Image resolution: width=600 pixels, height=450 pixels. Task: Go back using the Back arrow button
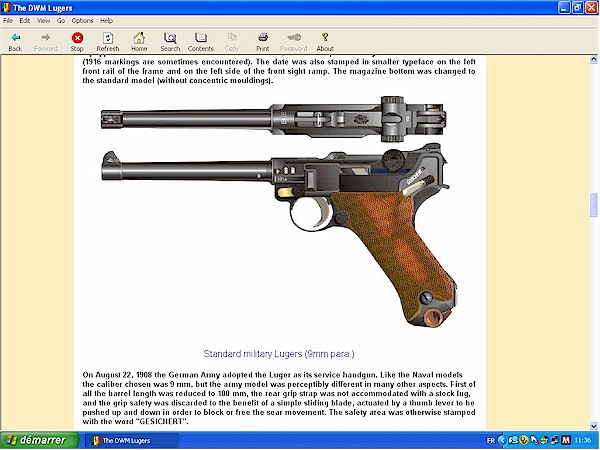(15, 42)
